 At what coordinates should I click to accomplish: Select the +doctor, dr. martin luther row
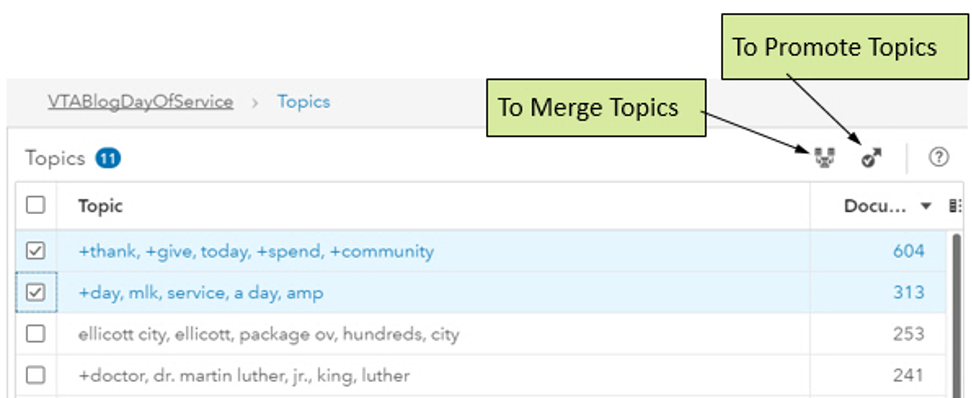point(481,376)
